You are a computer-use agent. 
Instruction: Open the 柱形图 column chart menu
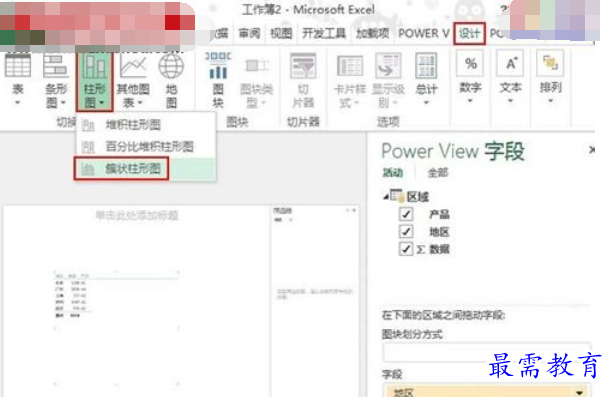click(95, 81)
